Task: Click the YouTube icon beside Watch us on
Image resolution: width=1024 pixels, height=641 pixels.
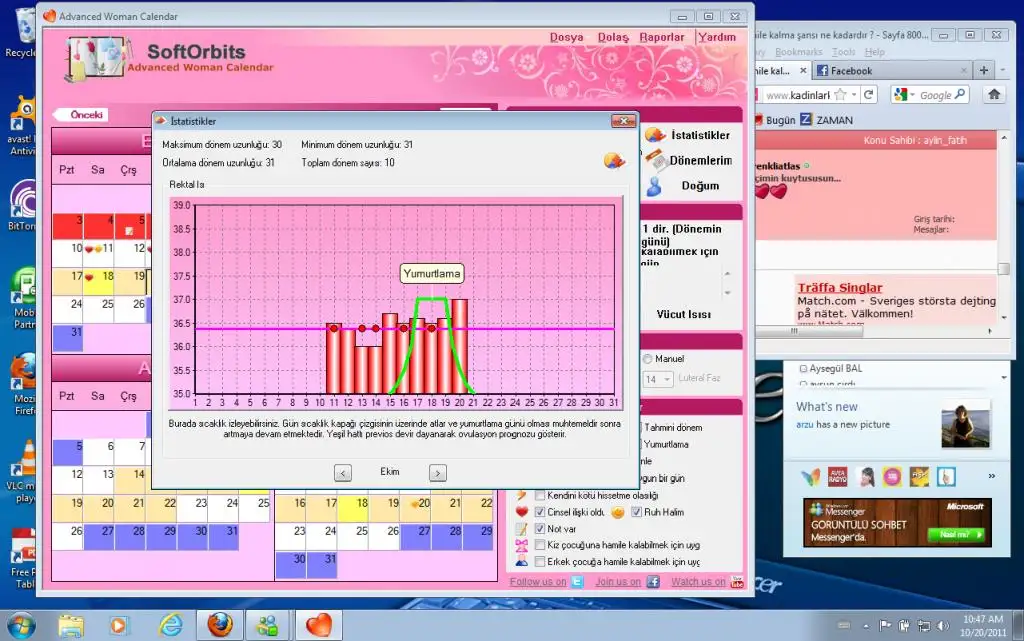Action: (737, 582)
